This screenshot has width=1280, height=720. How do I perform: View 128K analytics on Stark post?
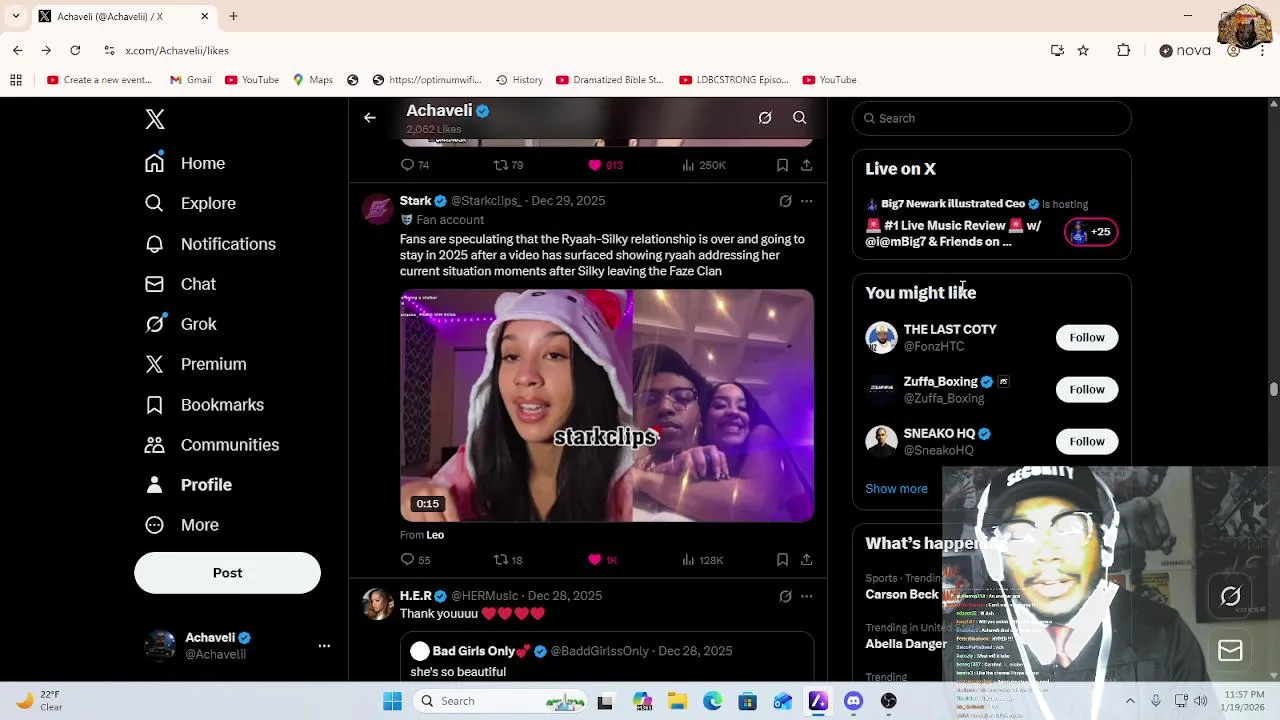click(x=702, y=560)
